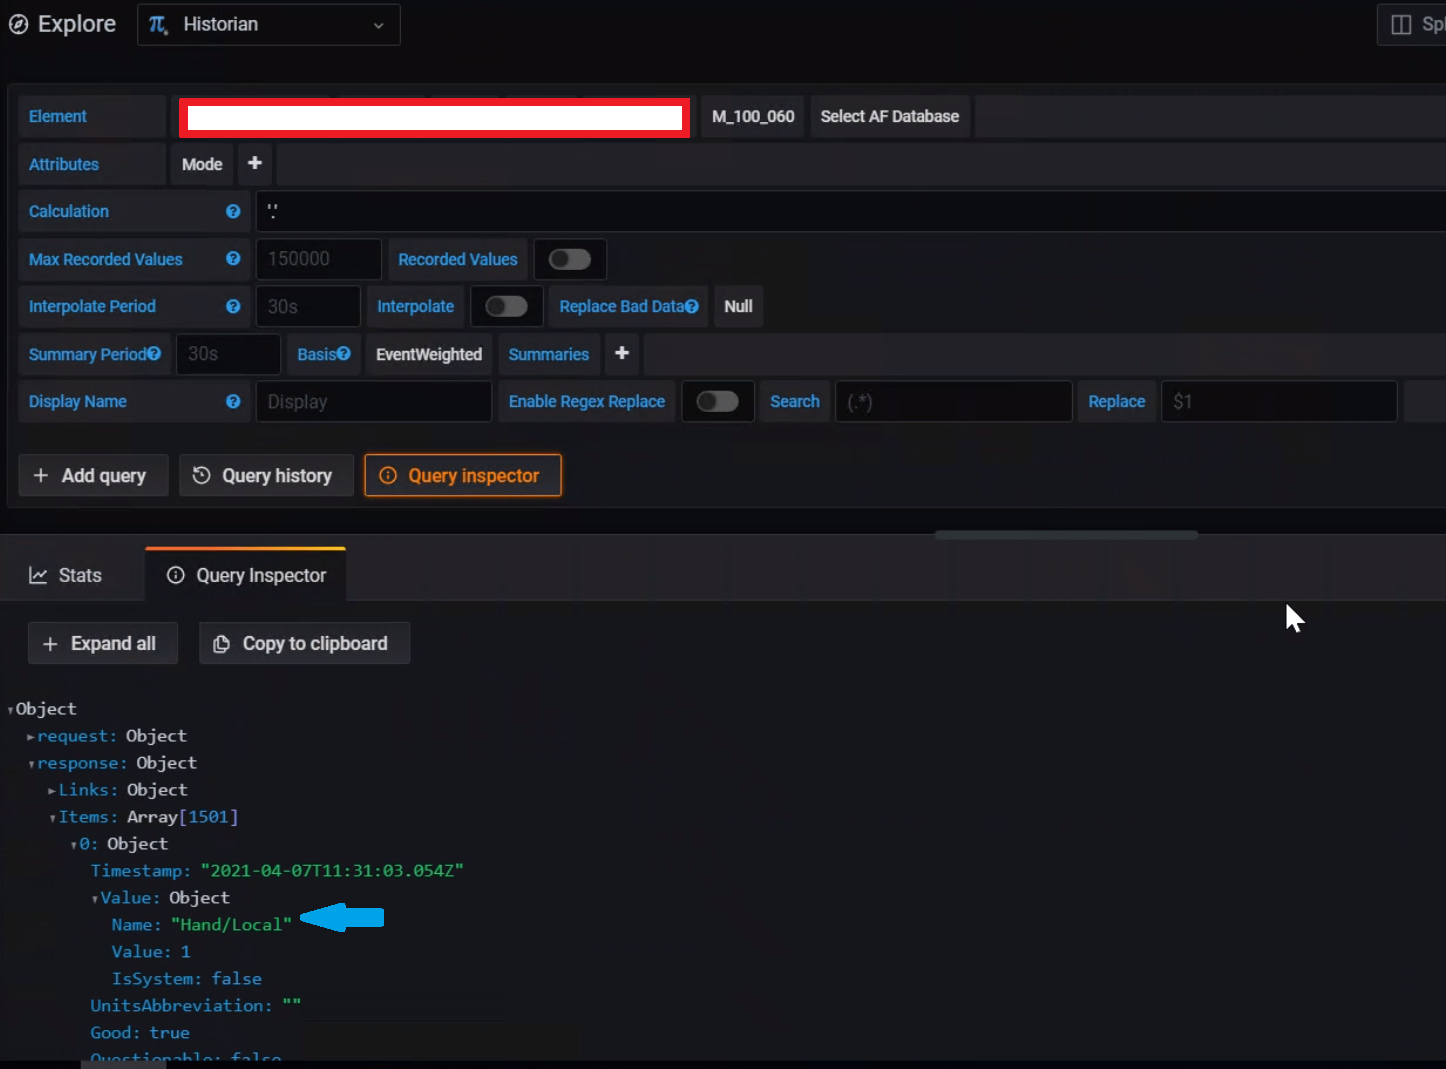The height and width of the screenshot is (1069, 1446).
Task: Open split view with the Split icon
Action: (1400, 24)
